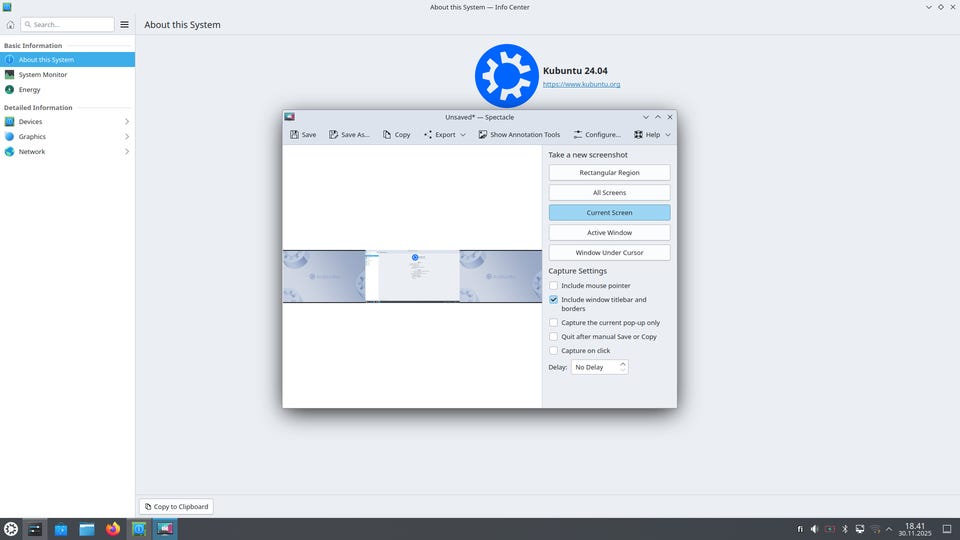Image resolution: width=960 pixels, height=540 pixels.
Task: Expand the Graphics section chevron
Action: [127, 137]
